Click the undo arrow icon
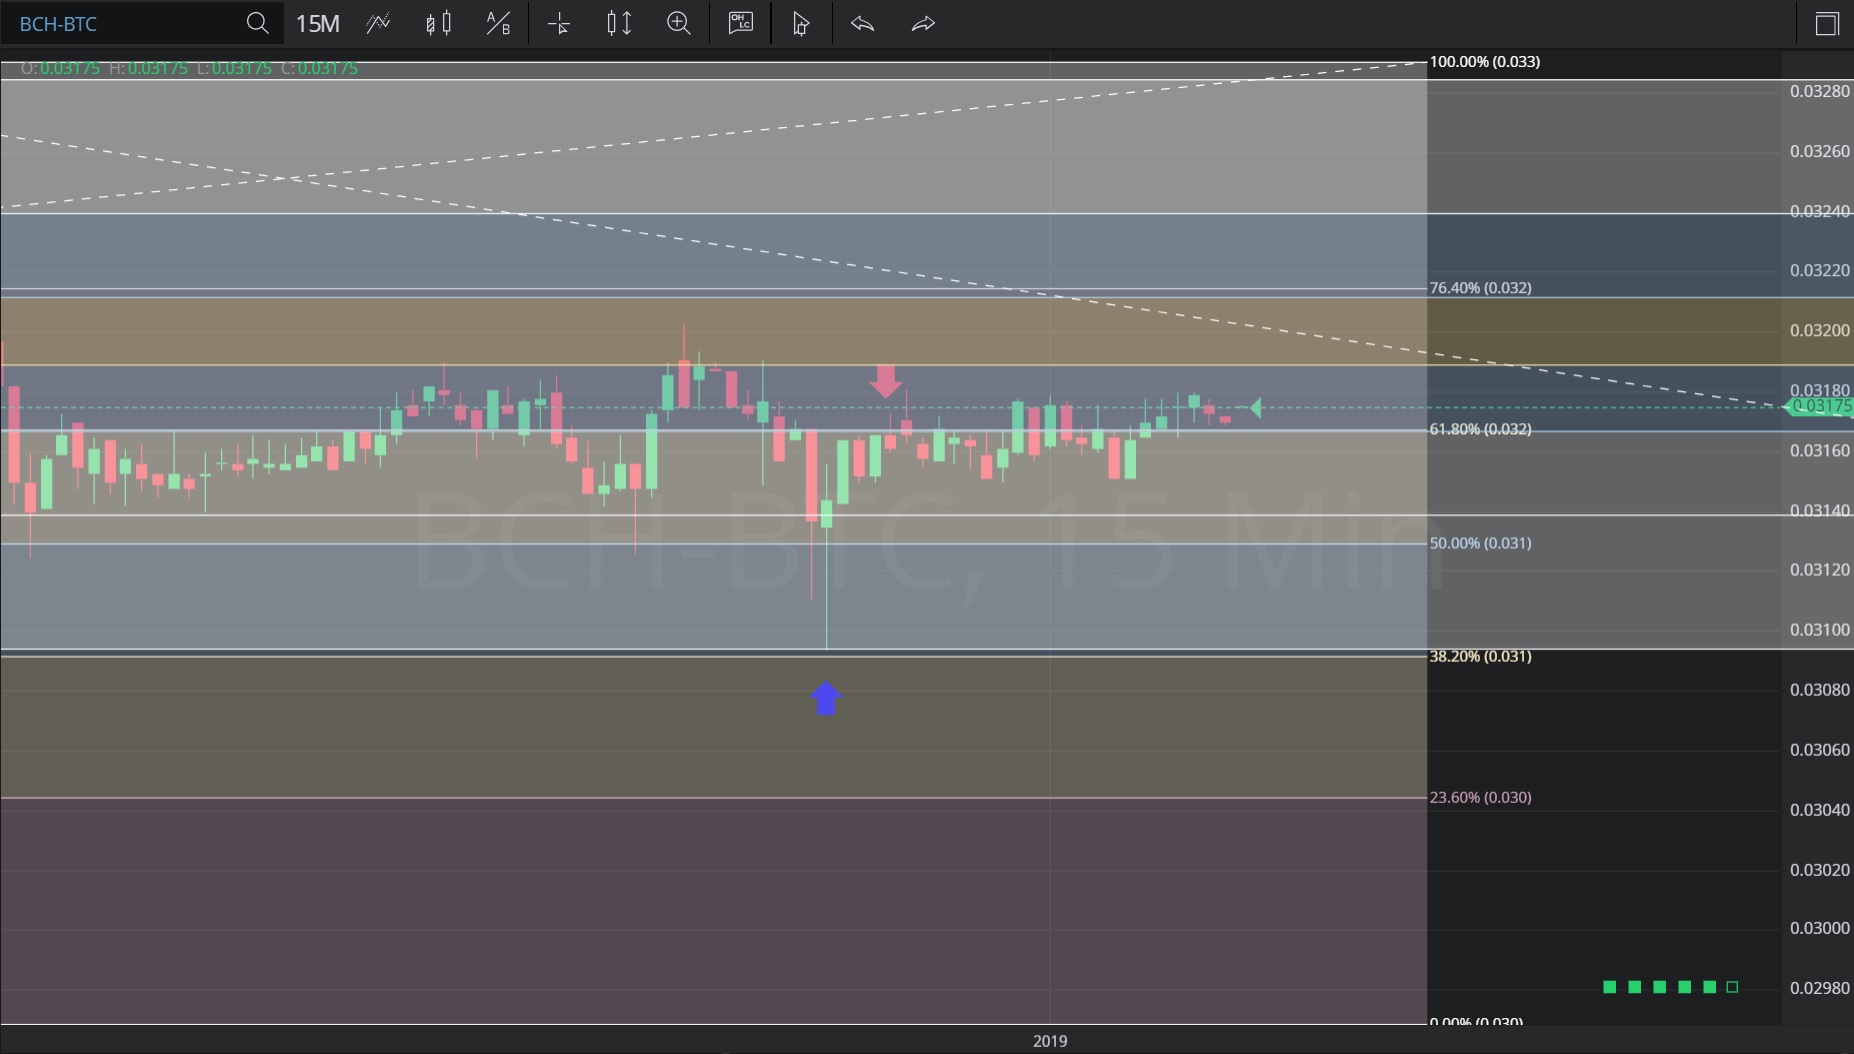Screen dimensions: 1854x1054 862,23
